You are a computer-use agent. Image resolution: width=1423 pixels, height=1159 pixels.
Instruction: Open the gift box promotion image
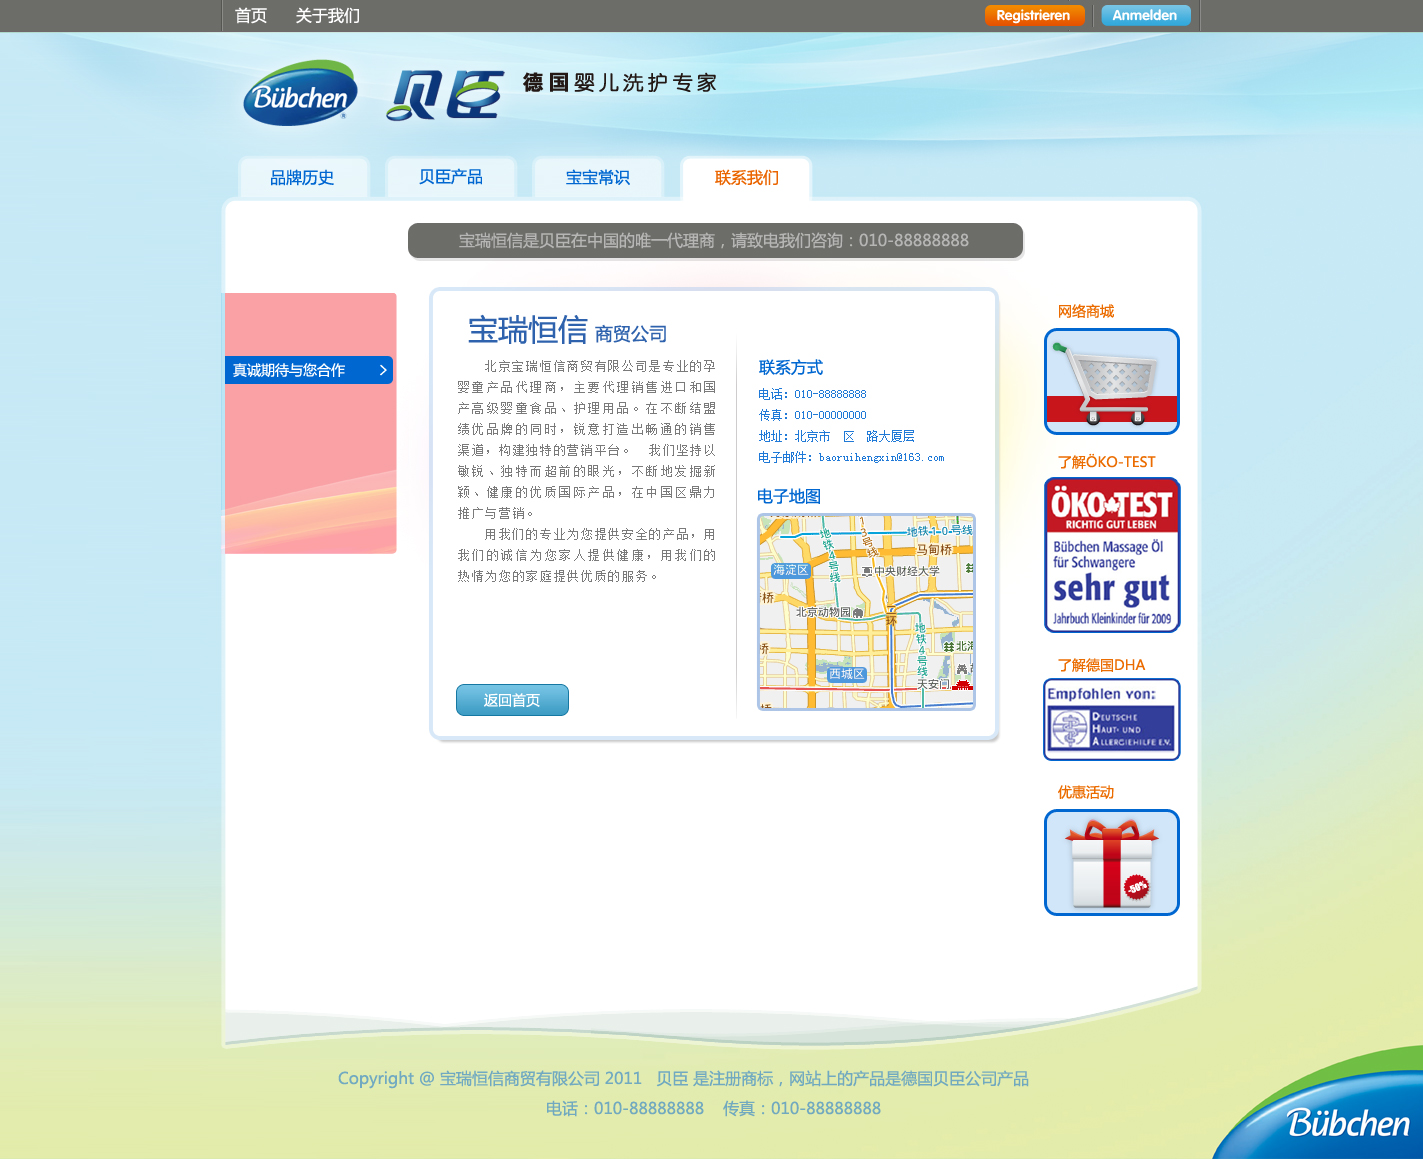point(1112,862)
